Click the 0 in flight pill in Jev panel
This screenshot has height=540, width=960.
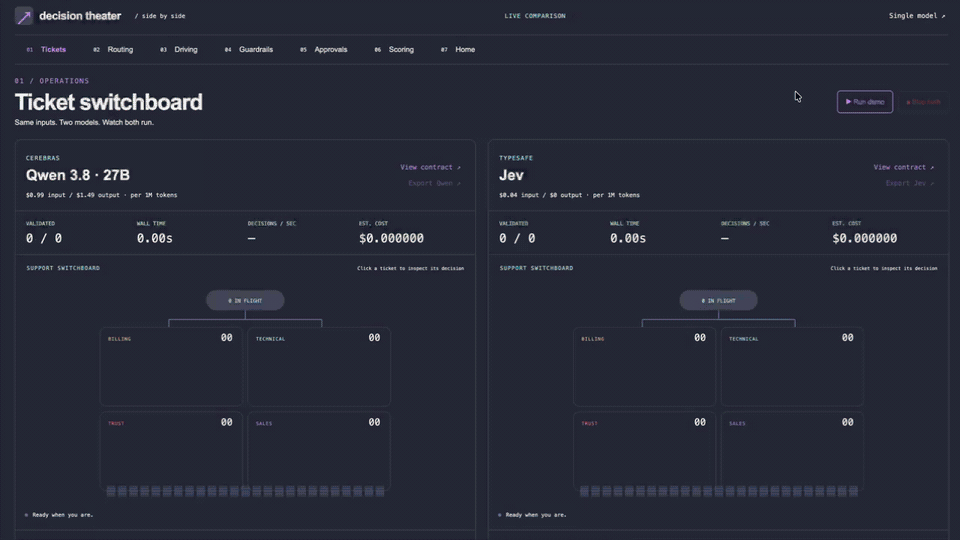click(x=718, y=301)
